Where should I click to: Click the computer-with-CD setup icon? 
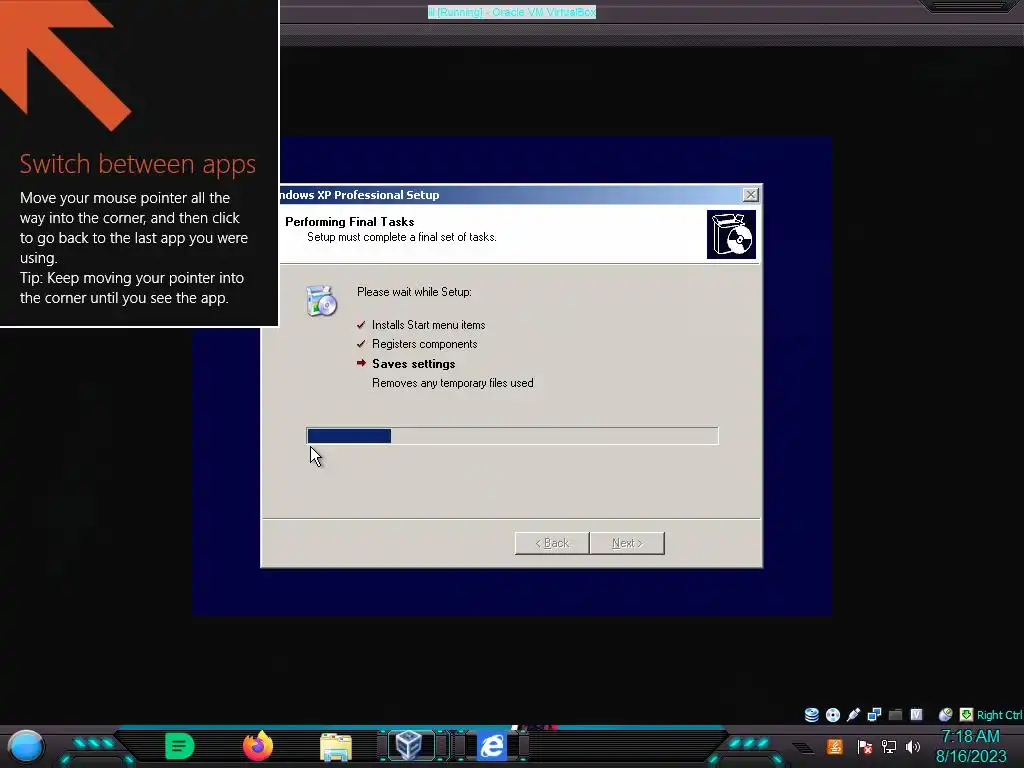(x=322, y=301)
